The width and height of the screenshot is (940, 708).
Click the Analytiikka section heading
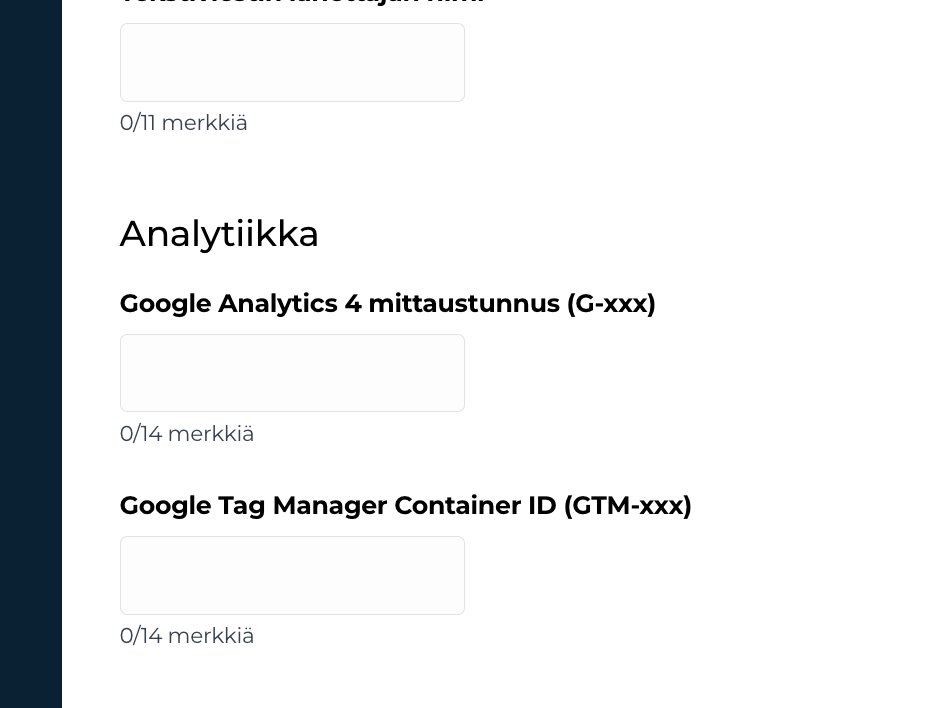point(219,234)
